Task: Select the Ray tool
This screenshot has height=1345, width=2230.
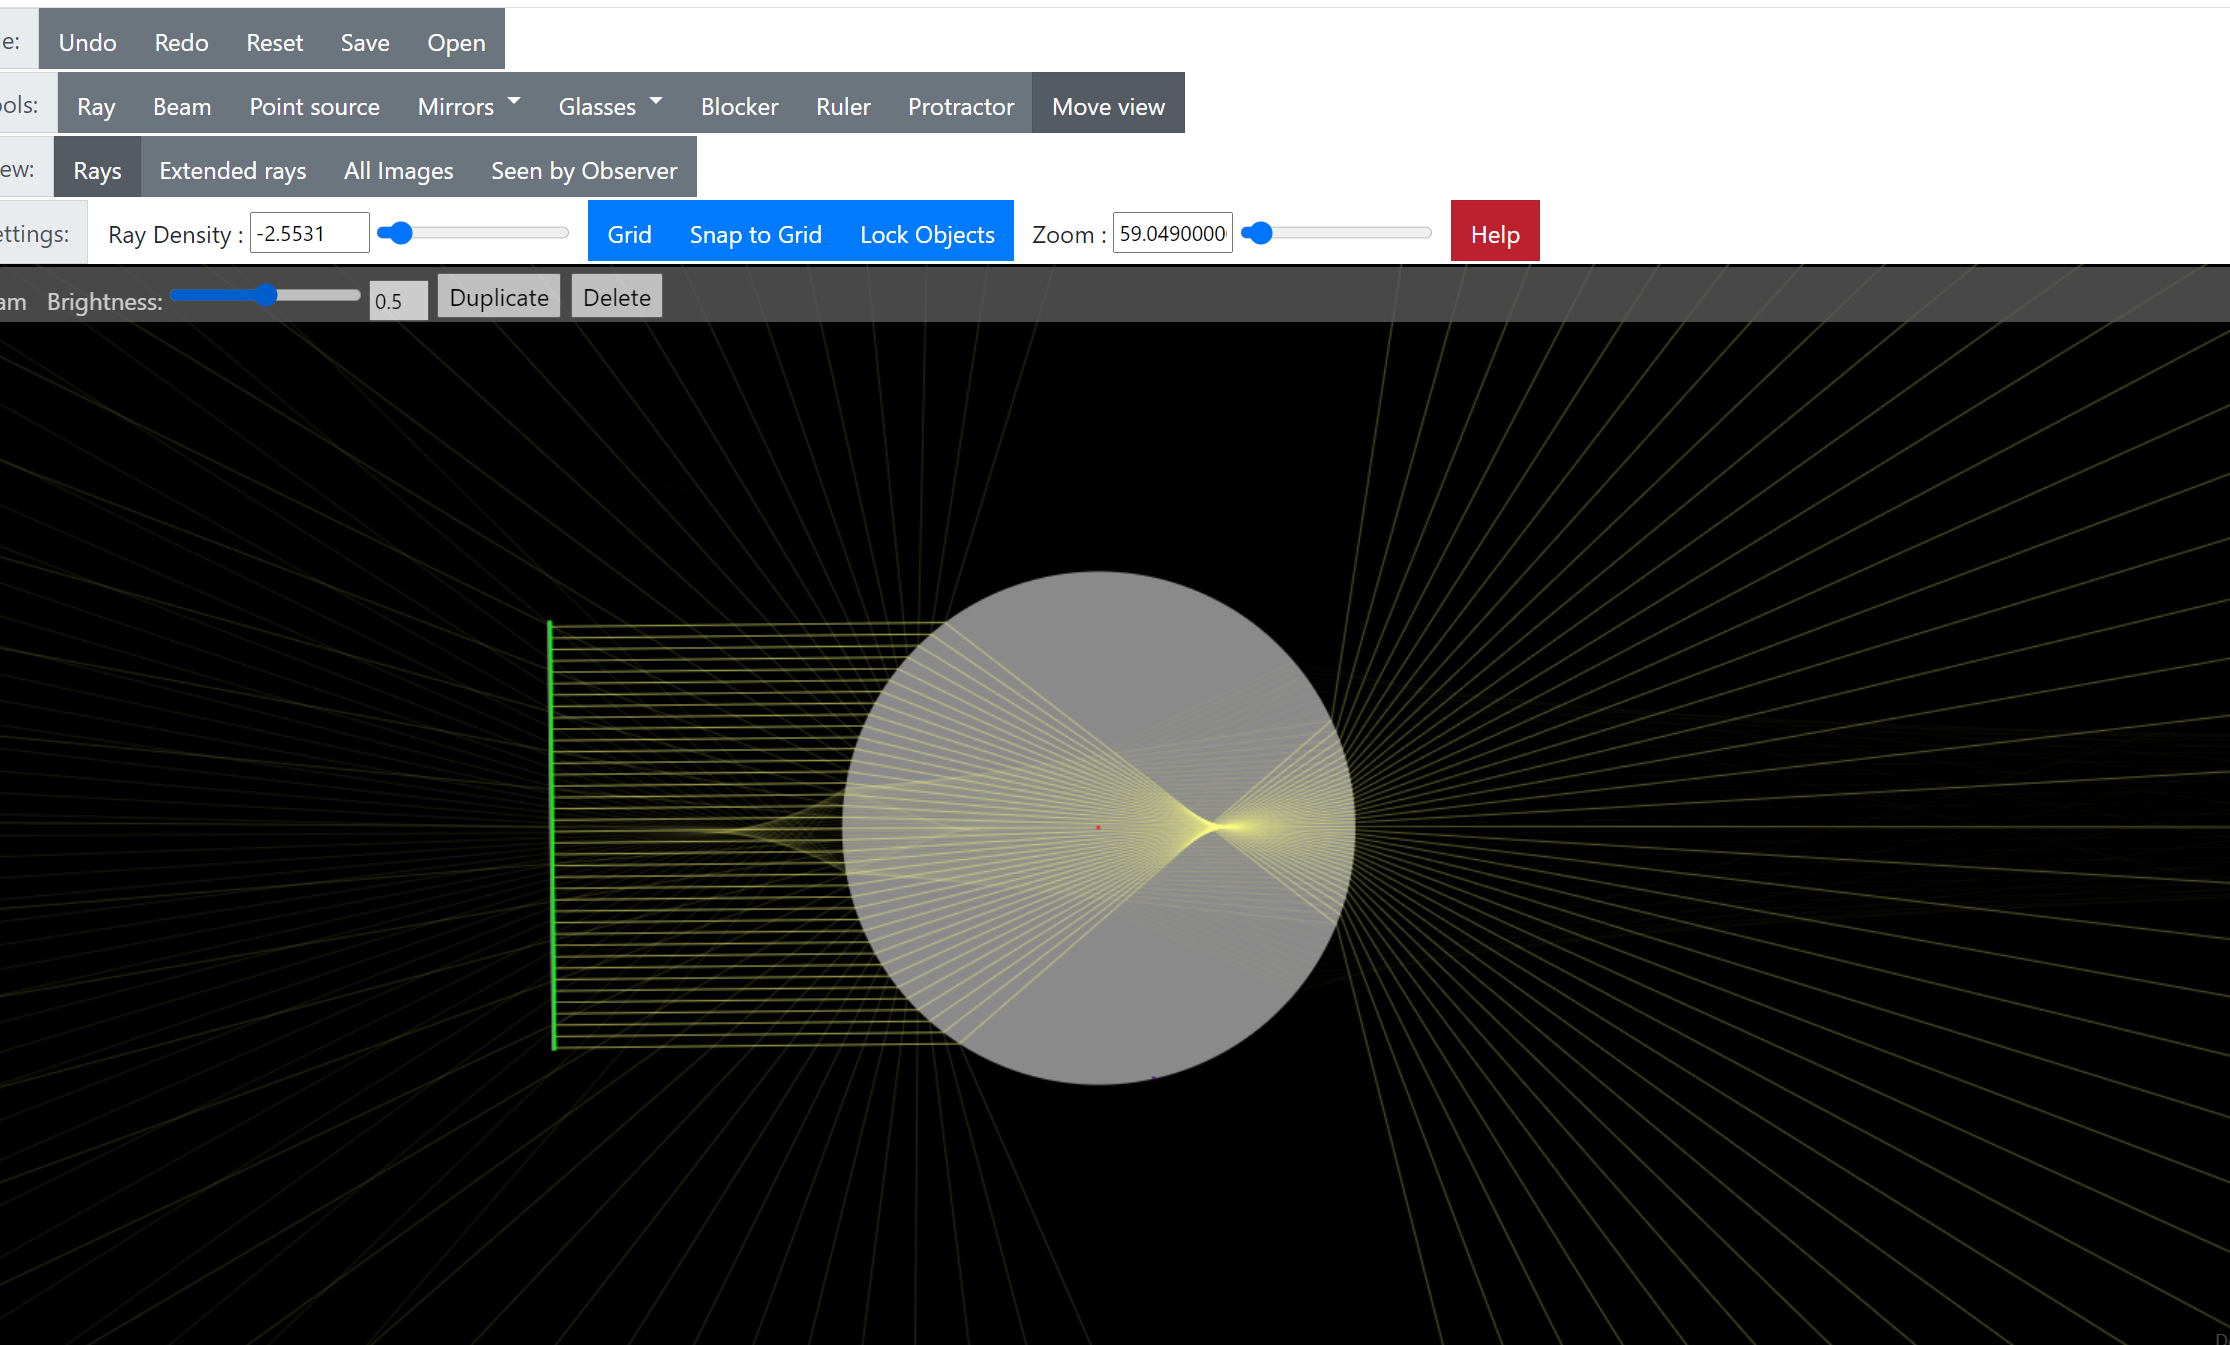Action: pyautogui.click(x=95, y=105)
